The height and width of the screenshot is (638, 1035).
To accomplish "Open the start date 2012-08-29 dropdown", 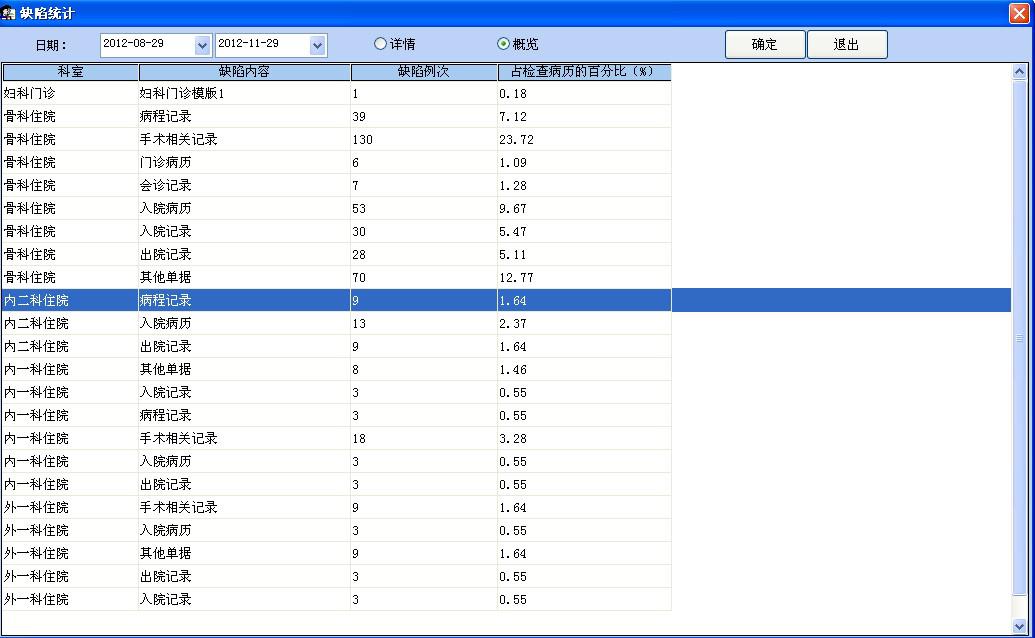I will [x=202, y=45].
